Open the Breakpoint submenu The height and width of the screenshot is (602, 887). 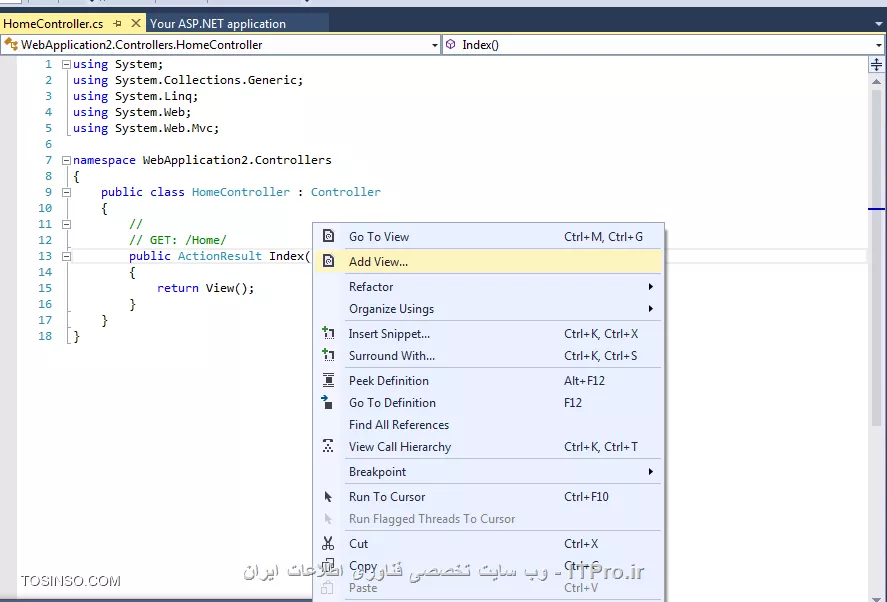488,471
